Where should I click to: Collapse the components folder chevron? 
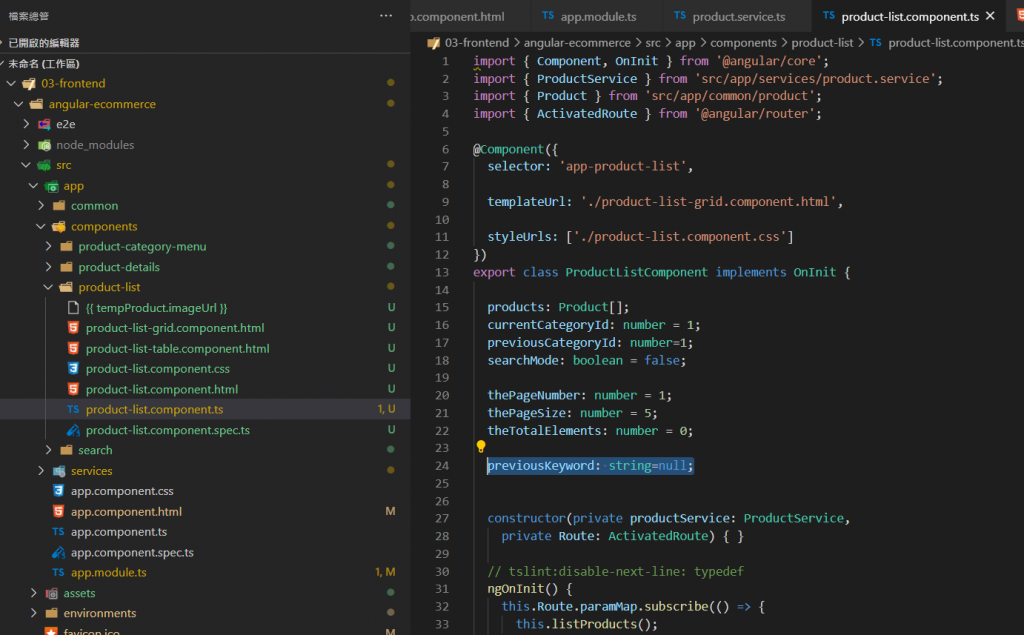(x=41, y=226)
